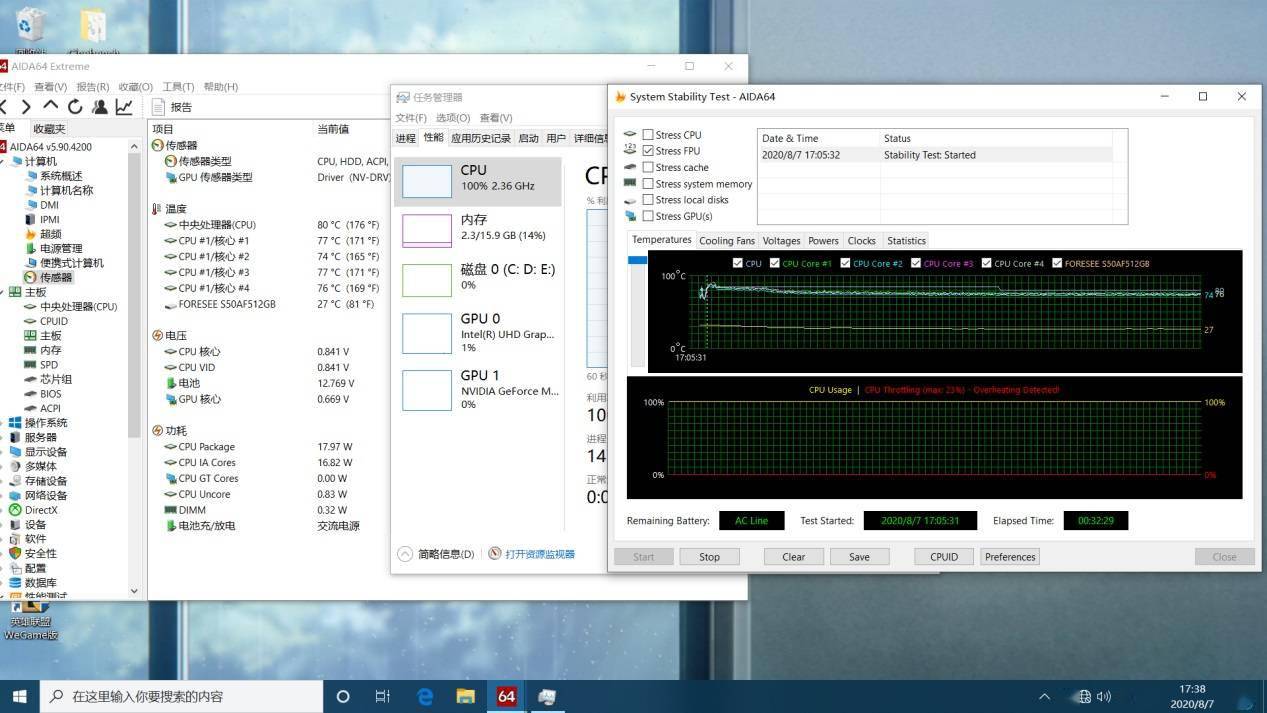The height and width of the screenshot is (713, 1267).
Task: Switch to AIDA64 taskbar icon
Action: coord(506,696)
